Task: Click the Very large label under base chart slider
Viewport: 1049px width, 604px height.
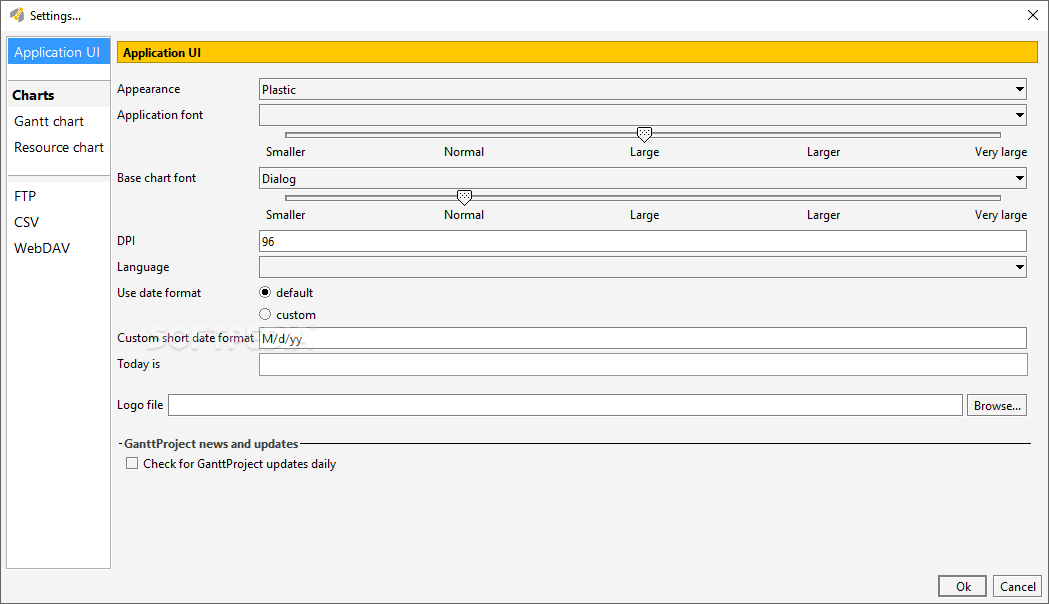Action: coord(1000,215)
